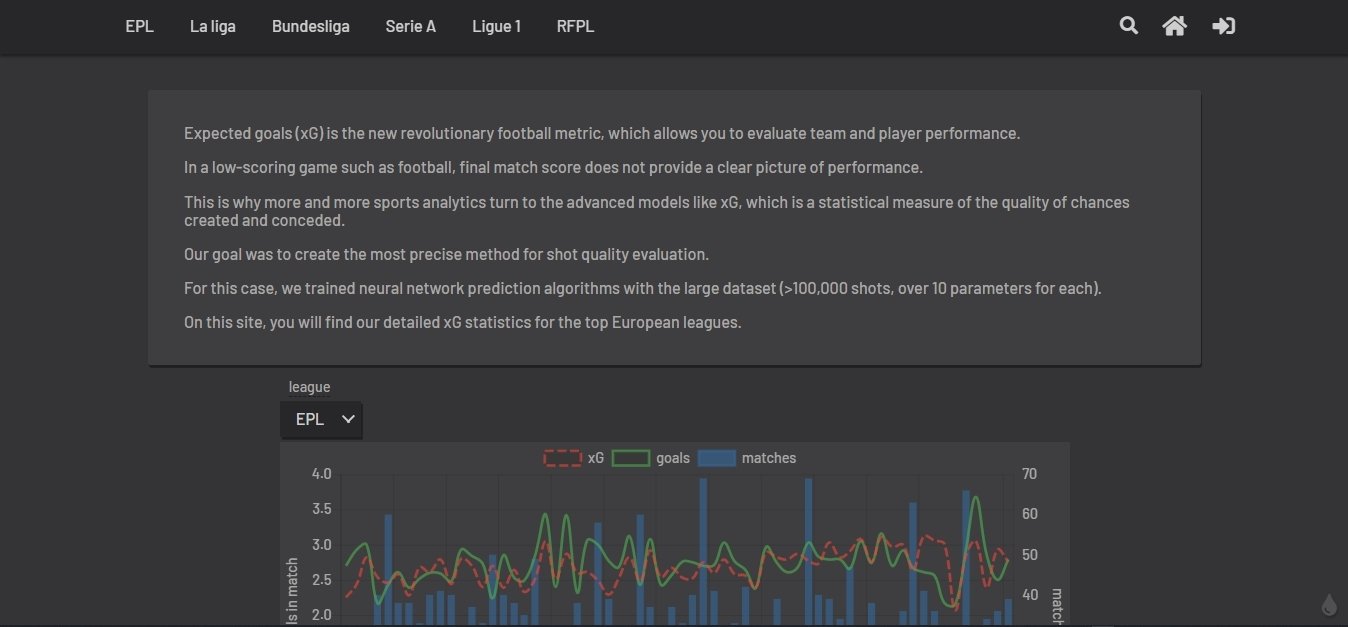This screenshot has height=627, width=1348.
Task: Open the search icon in the header
Action: pyautogui.click(x=1128, y=26)
